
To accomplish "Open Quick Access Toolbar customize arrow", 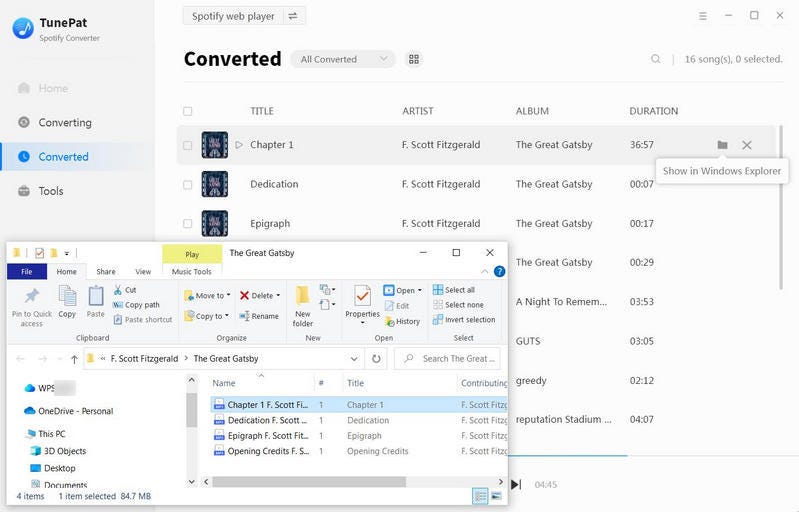I will (67, 253).
